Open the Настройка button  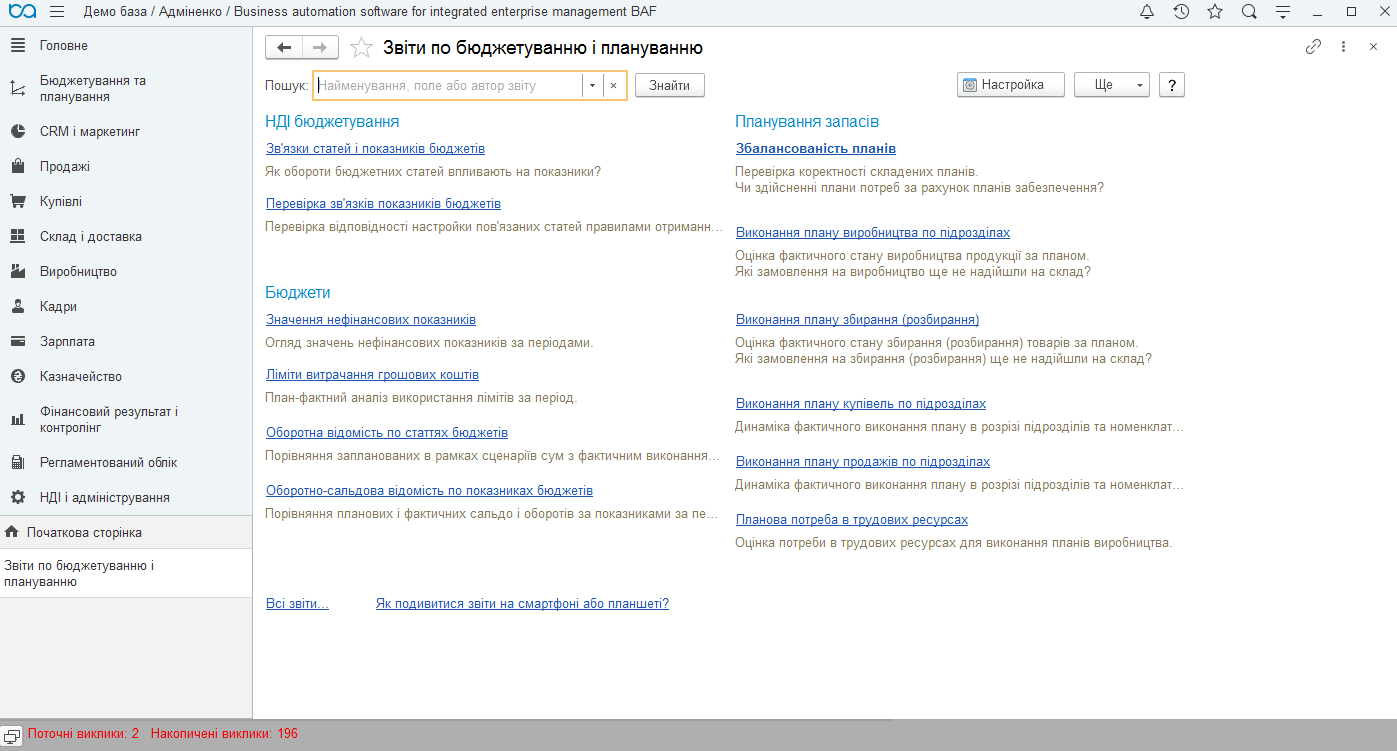(1010, 85)
